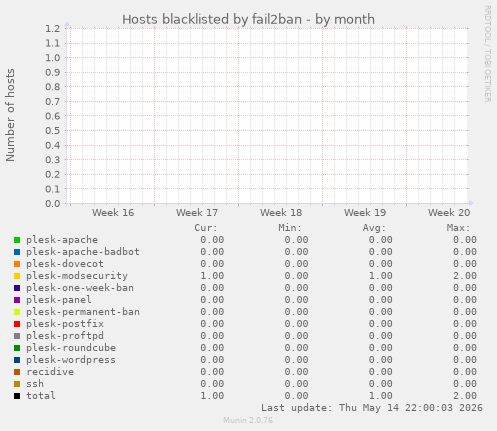497x431 pixels.
Task: Click the olive ssh legend swatch
Action: pyautogui.click(x=17, y=384)
